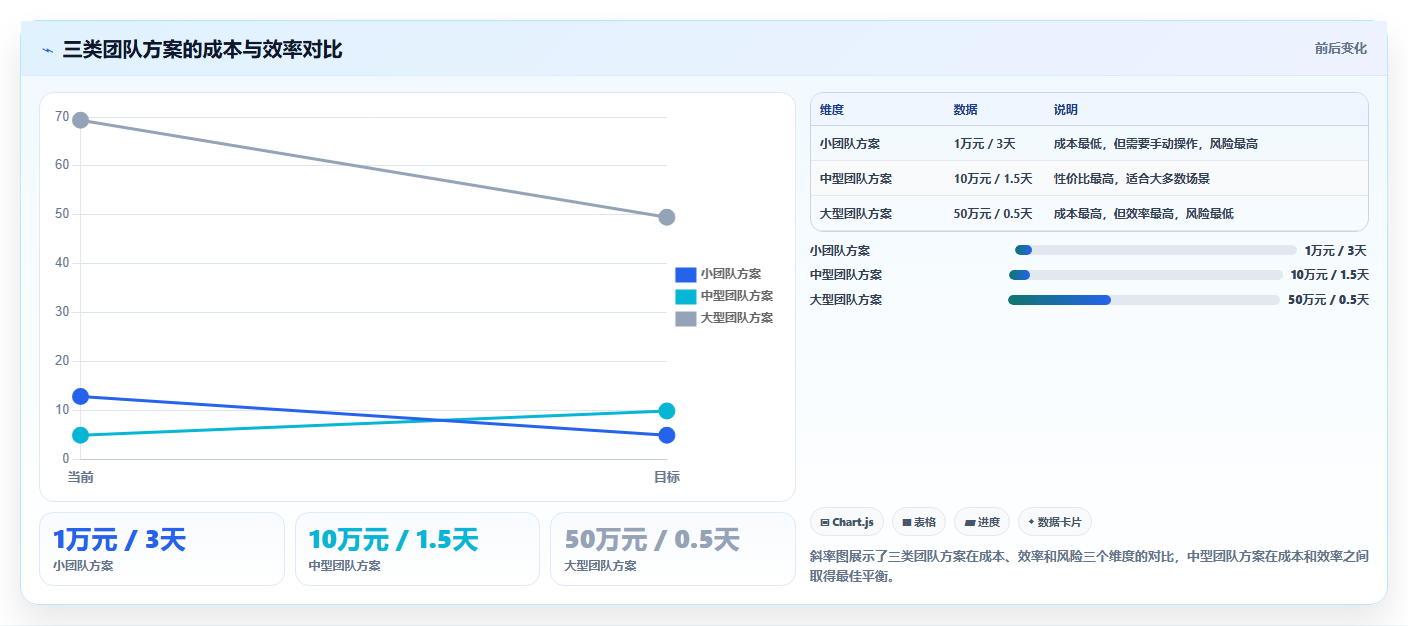
Task: Click the cyan 中型团队方案 point at 当前
Action: pos(81,435)
